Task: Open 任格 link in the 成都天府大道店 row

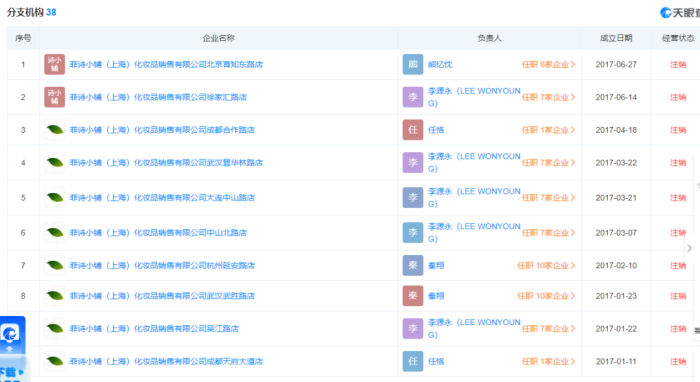Action: (x=436, y=361)
